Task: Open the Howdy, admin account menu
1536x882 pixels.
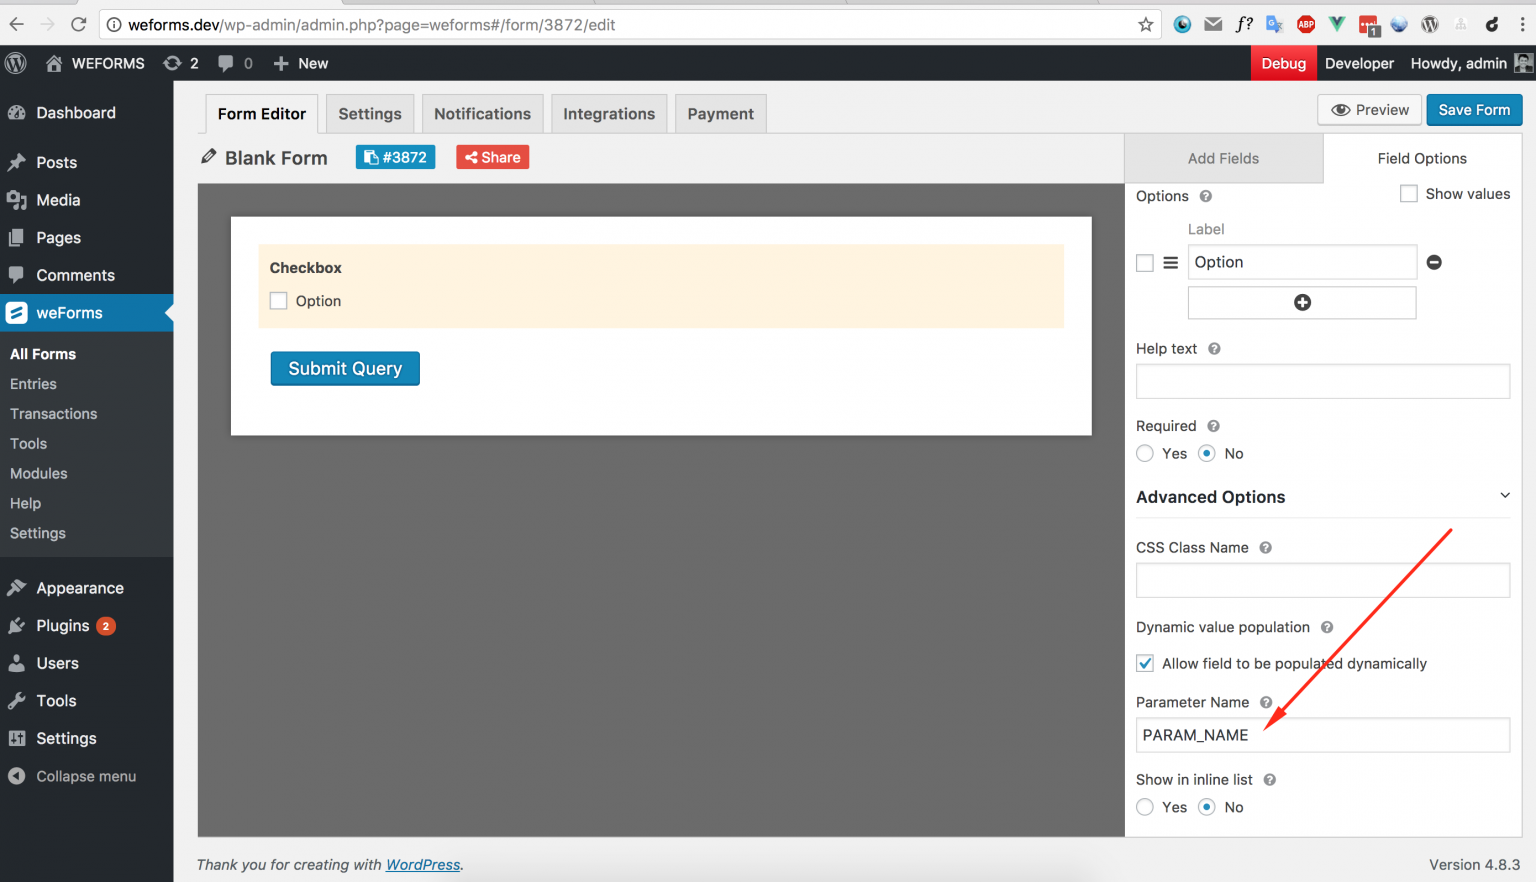Action: [x=1470, y=63]
